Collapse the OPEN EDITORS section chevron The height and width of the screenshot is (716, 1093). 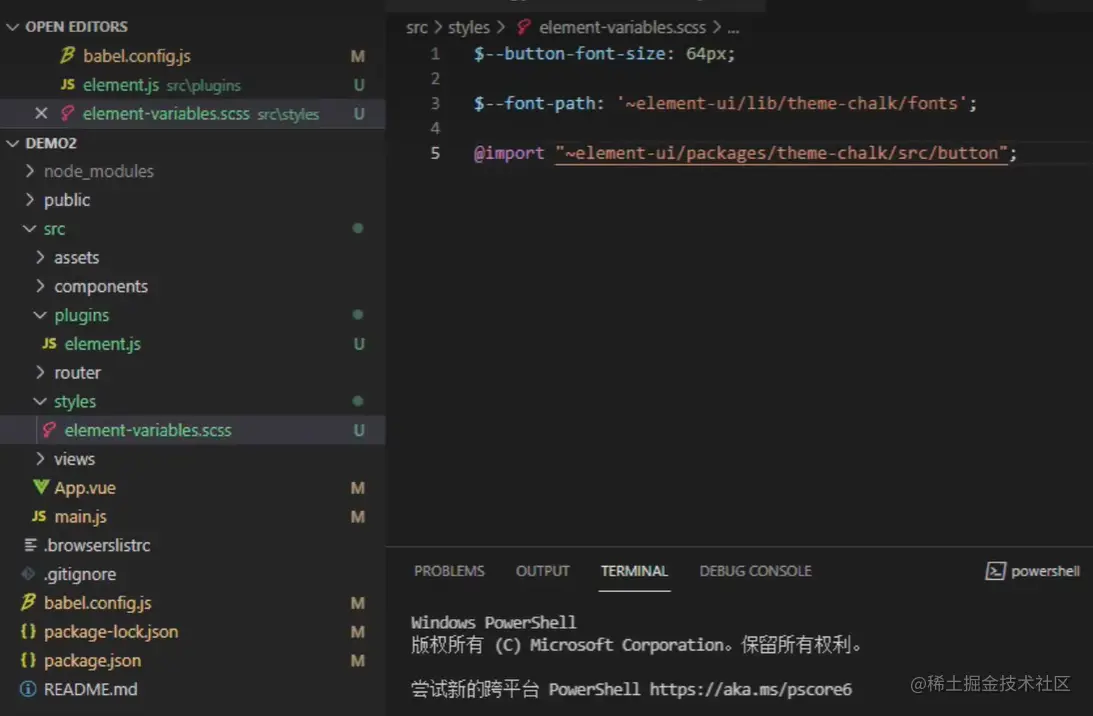click(x=13, y=26)
